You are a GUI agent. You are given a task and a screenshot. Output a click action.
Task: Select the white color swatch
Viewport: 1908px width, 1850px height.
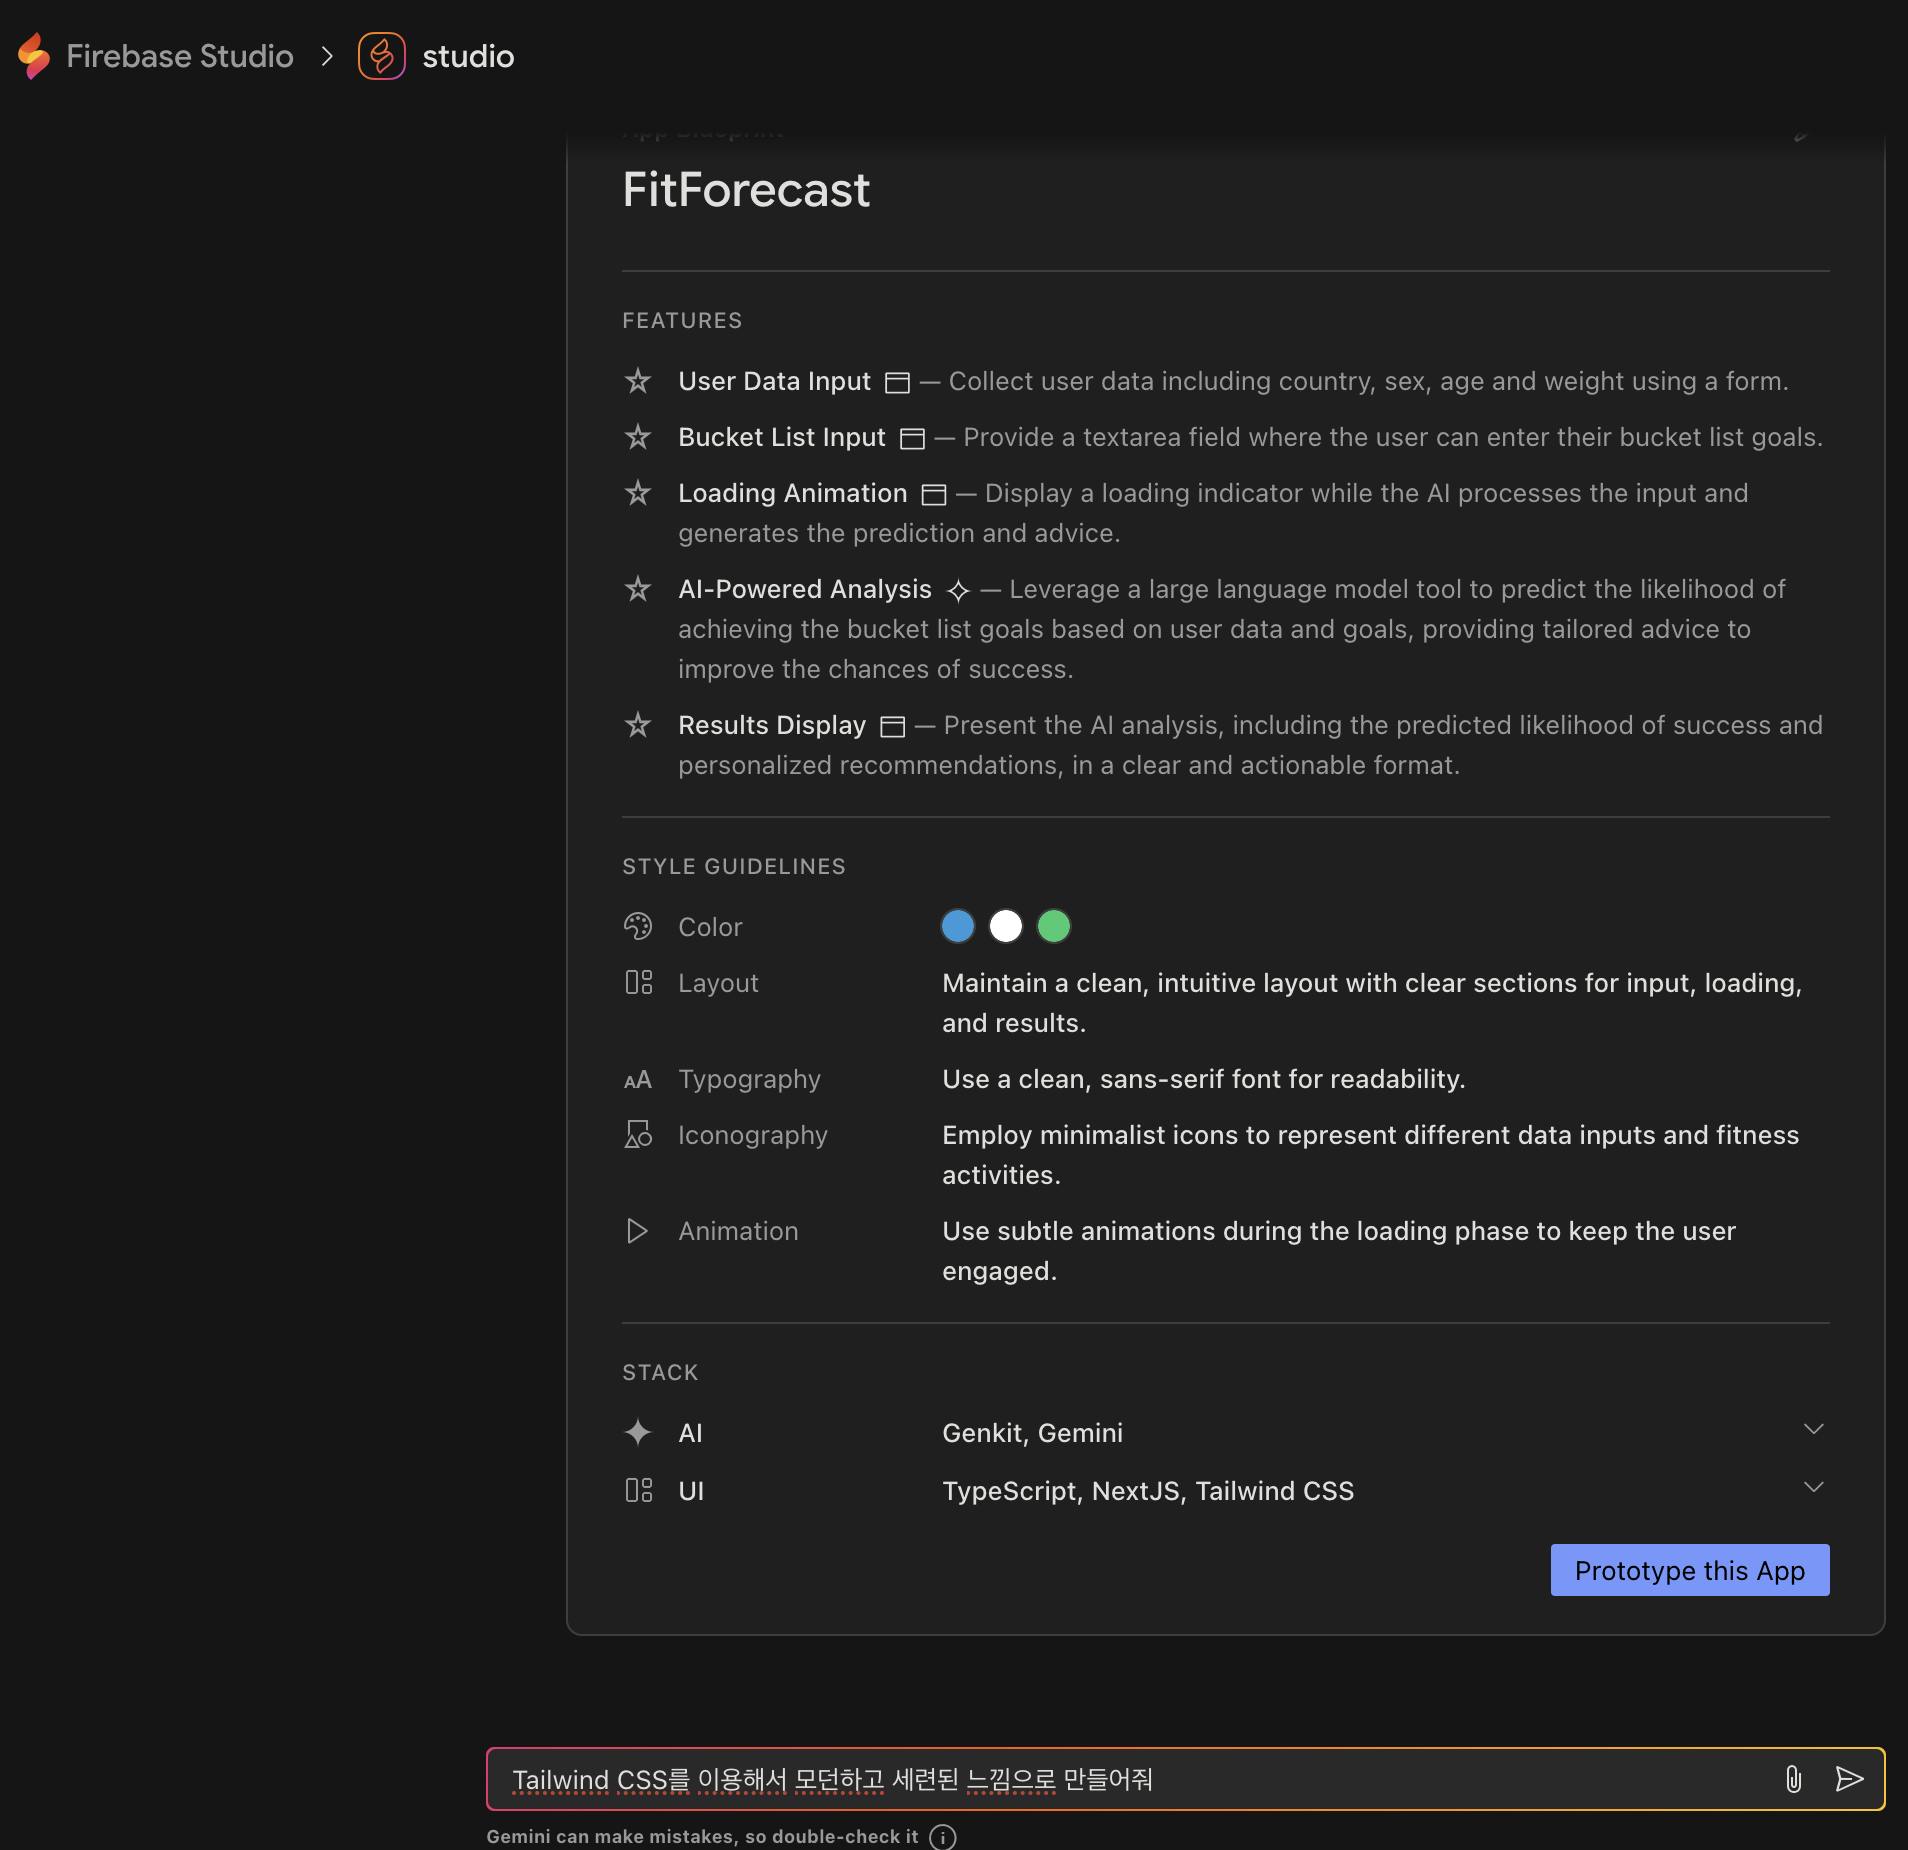click(1006, 927)
